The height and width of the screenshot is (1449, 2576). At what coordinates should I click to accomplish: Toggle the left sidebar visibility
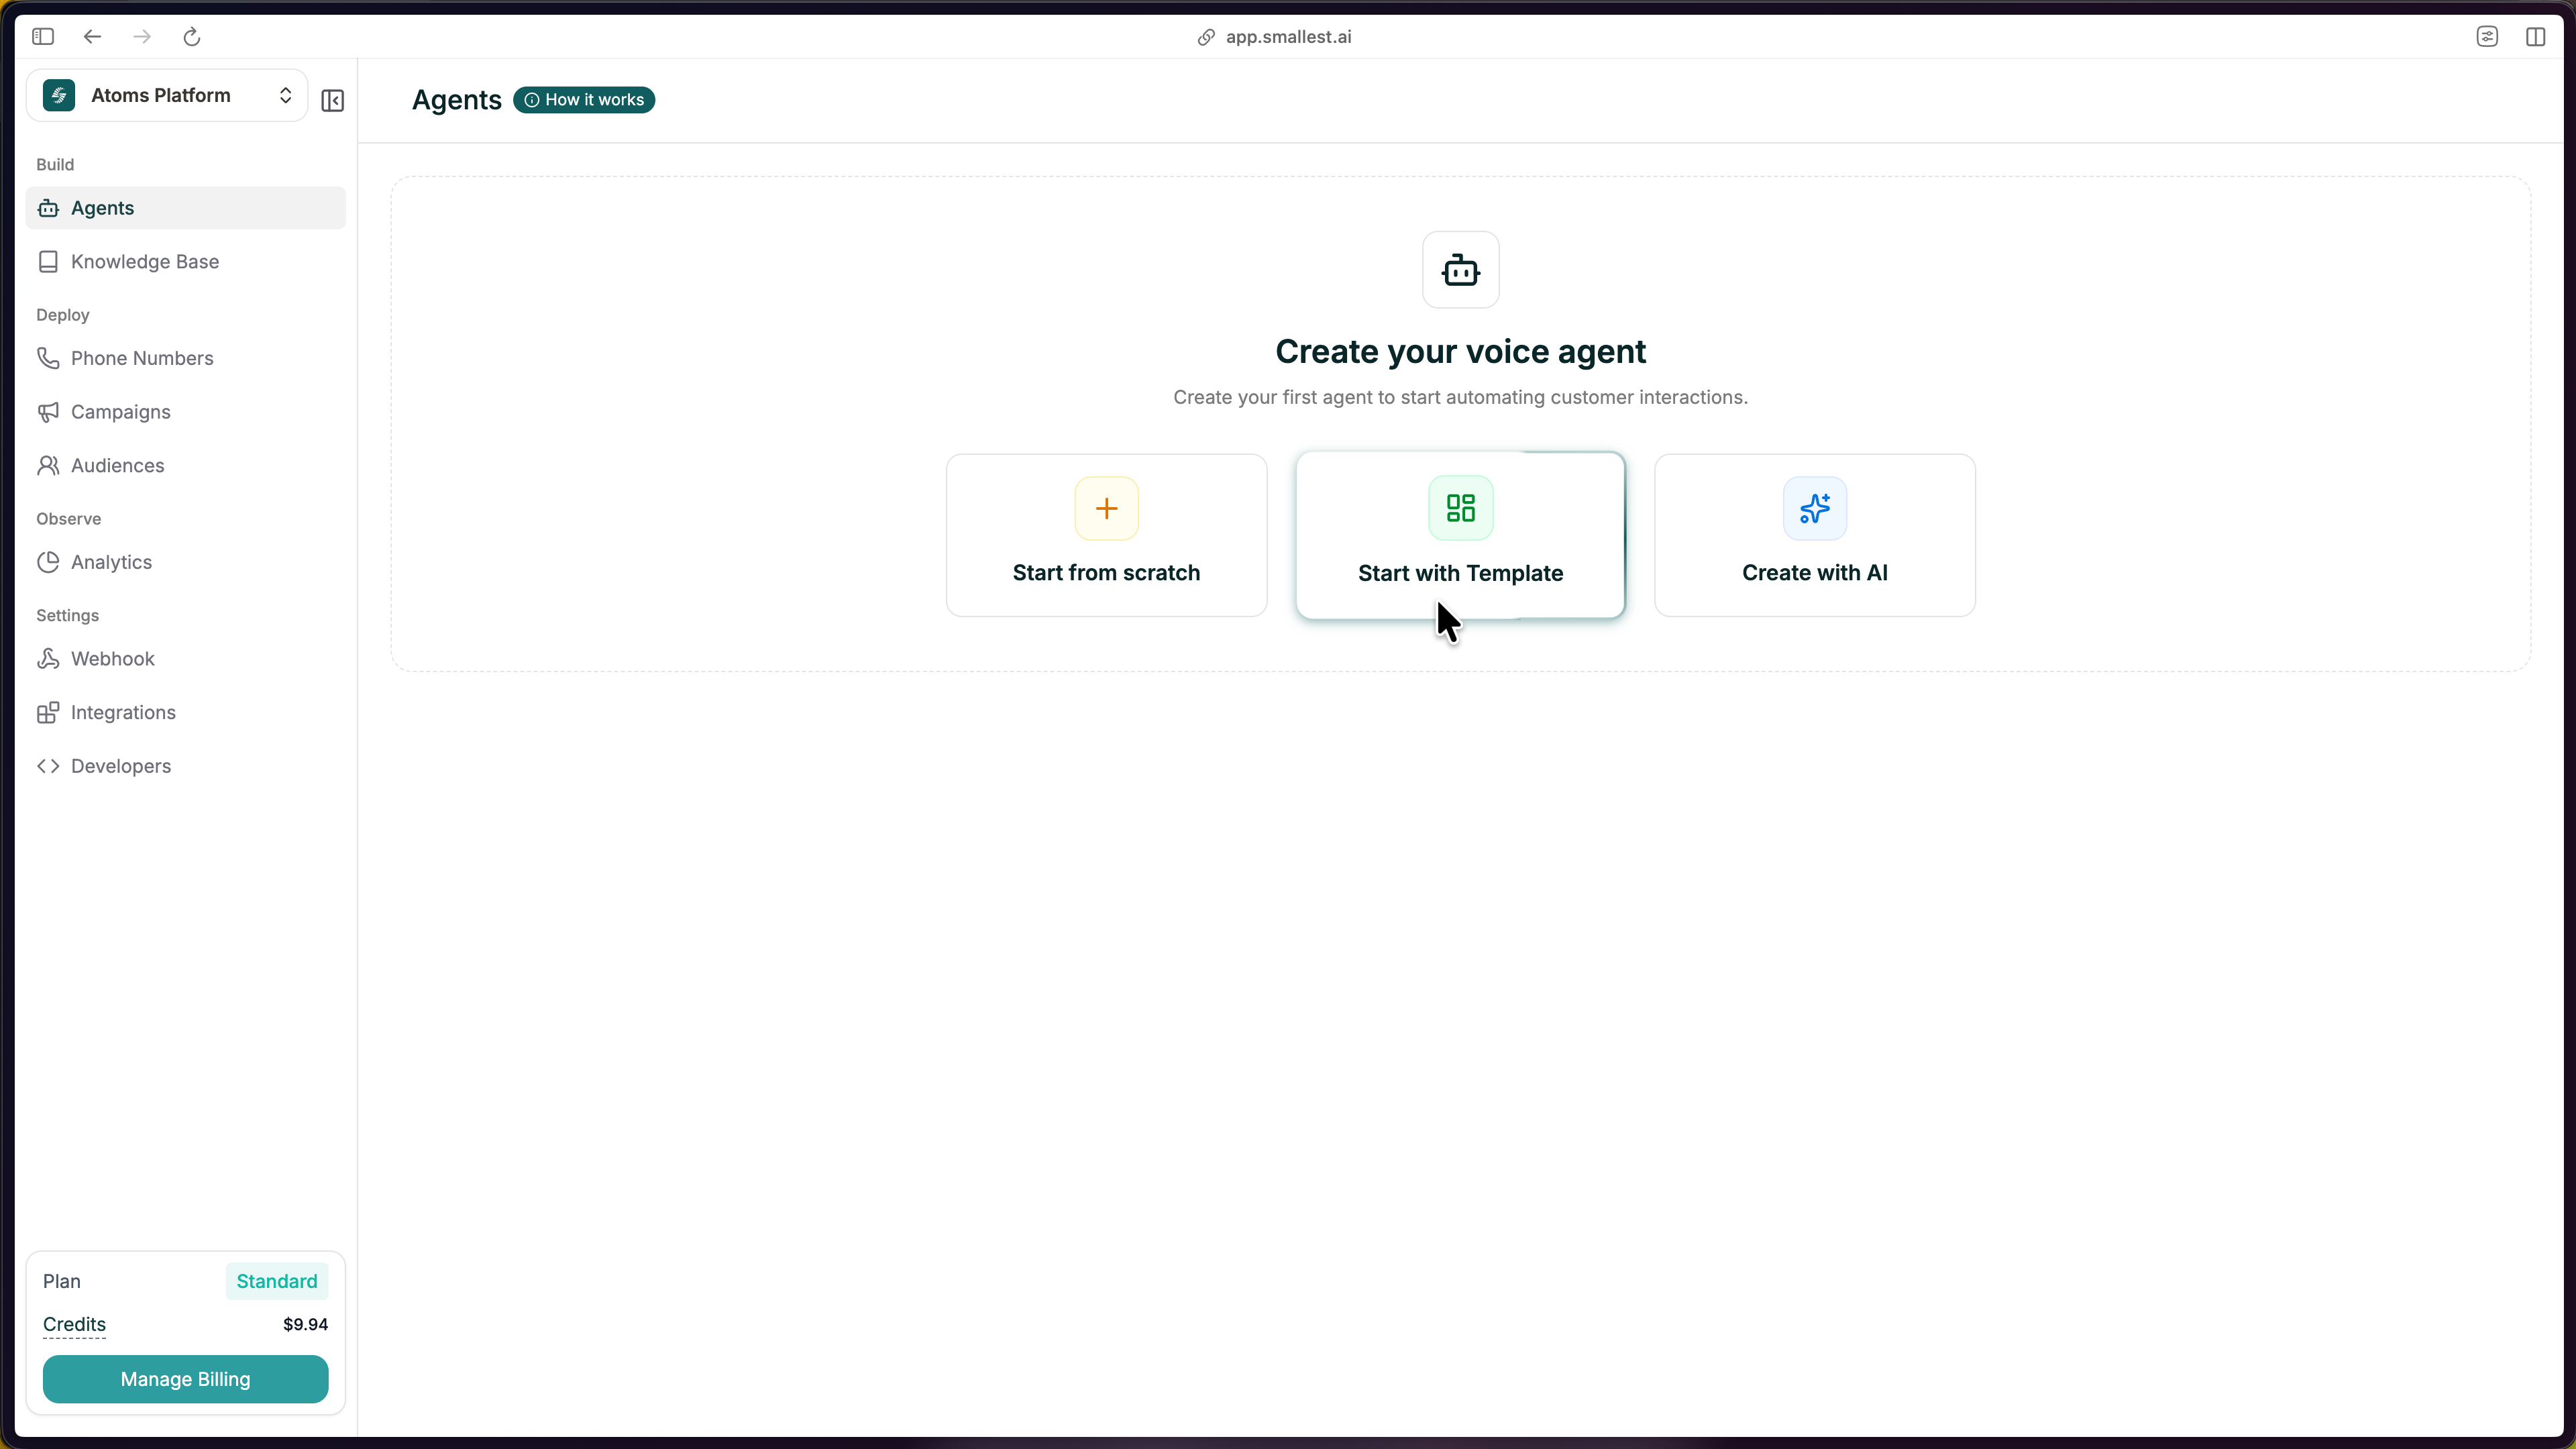point(43,36)
